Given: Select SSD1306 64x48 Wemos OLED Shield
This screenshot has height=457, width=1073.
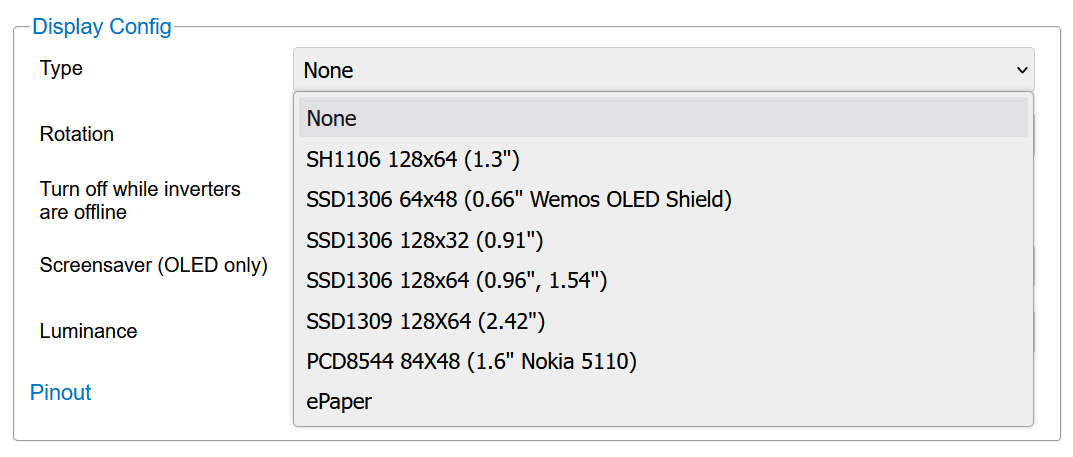Looking at the screenshot, I should click(519, 200).
